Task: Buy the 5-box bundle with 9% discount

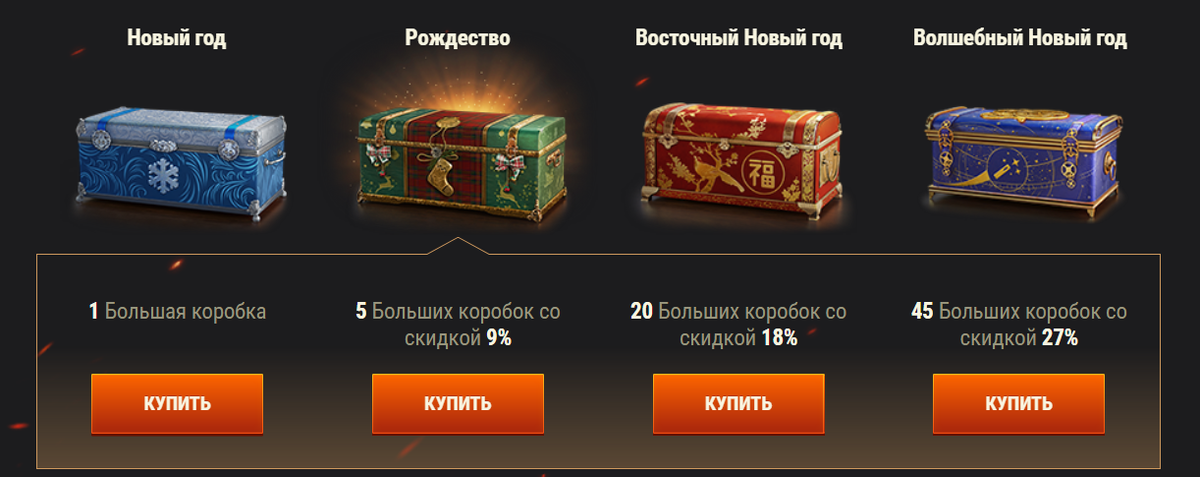Action: pos(458,404)
